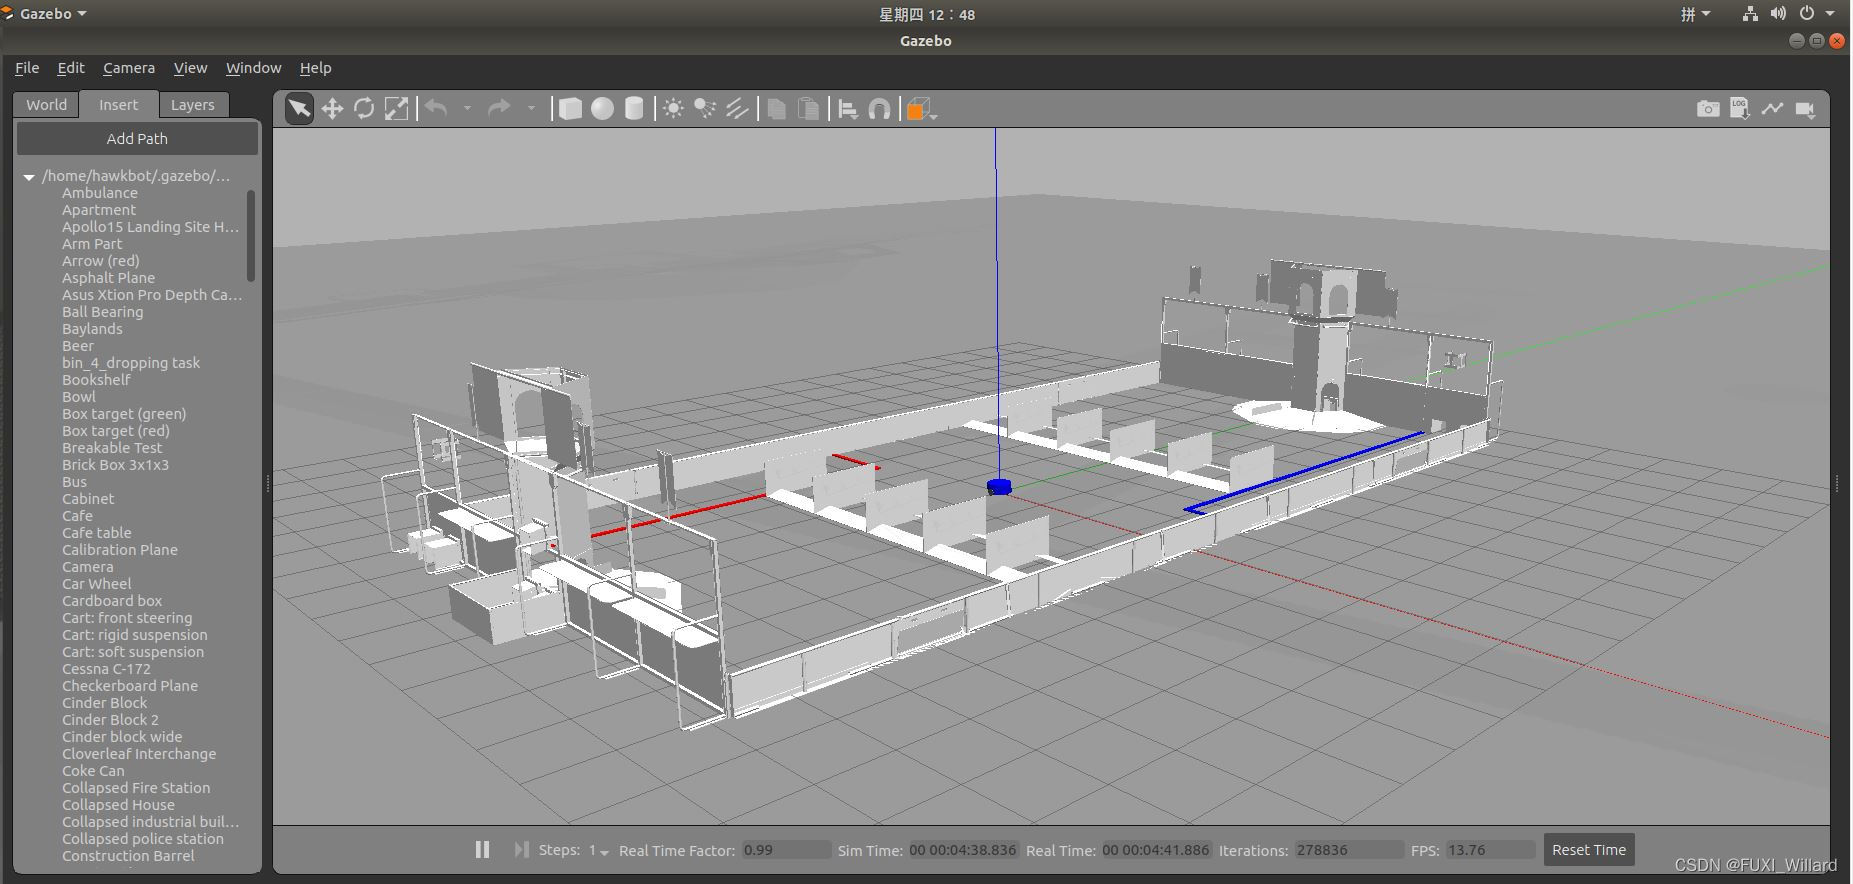Open the Help menu
Viewport: 1853px width, 884px height.
pyautogui.click(x=315, y=68)
